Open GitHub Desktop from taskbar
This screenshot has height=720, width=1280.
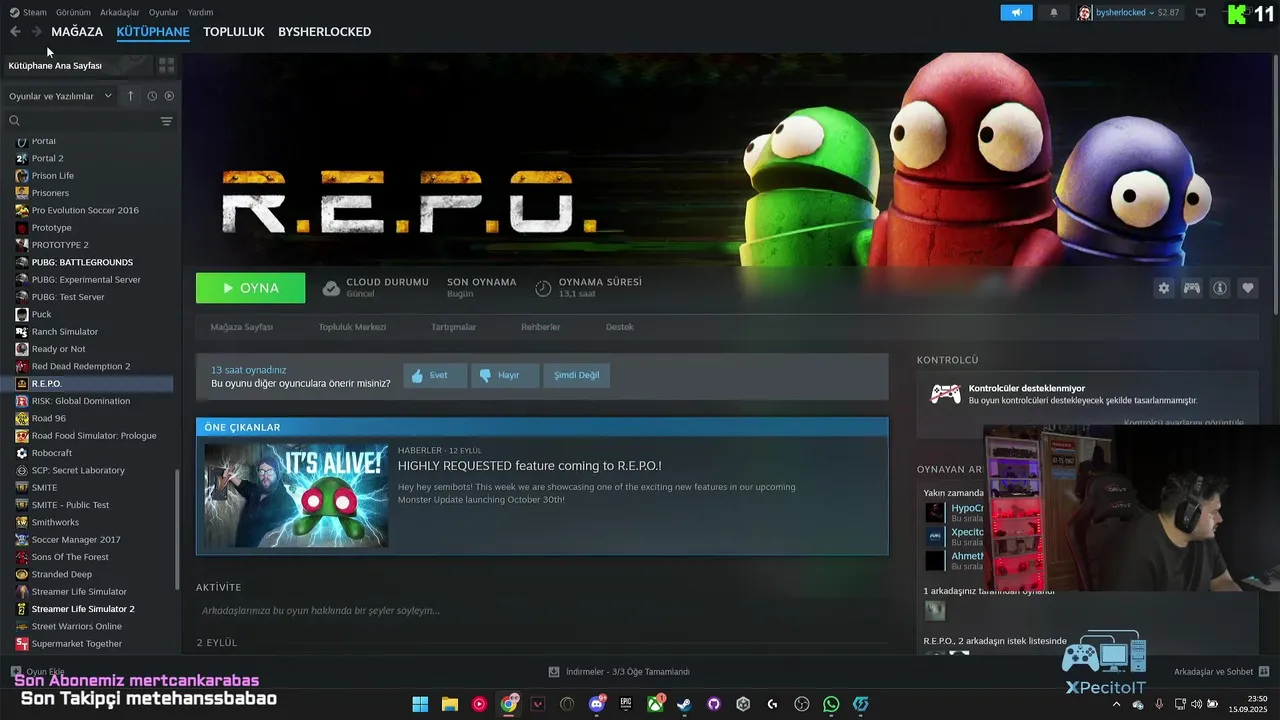tap(714, 704)
